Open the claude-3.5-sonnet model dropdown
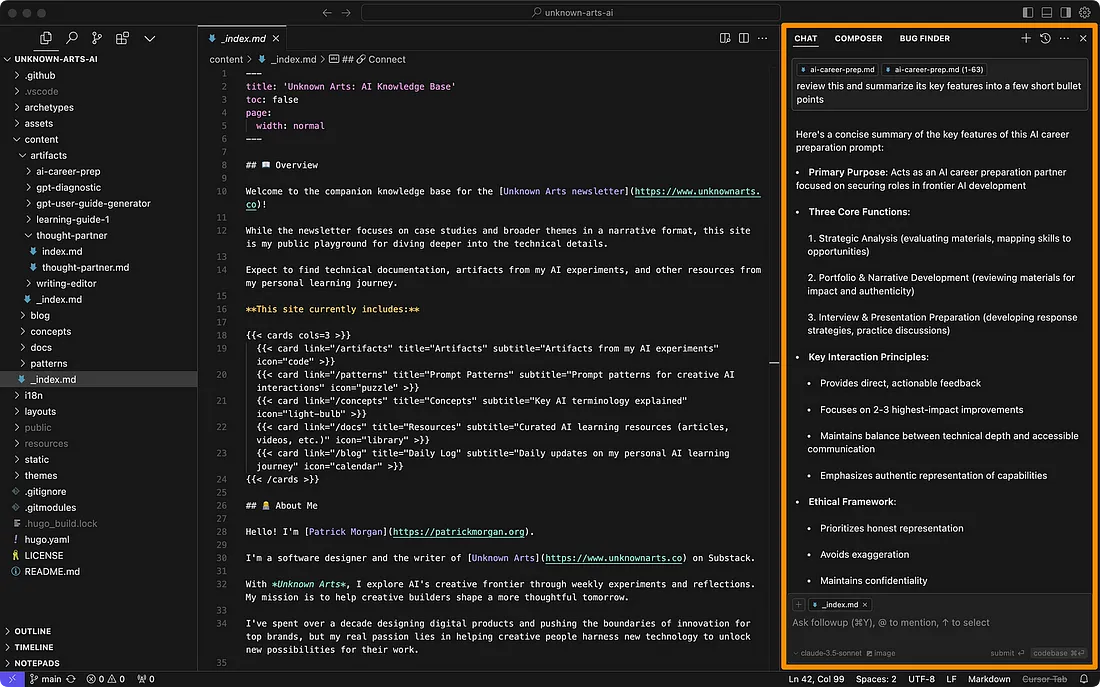 [829, 653]
